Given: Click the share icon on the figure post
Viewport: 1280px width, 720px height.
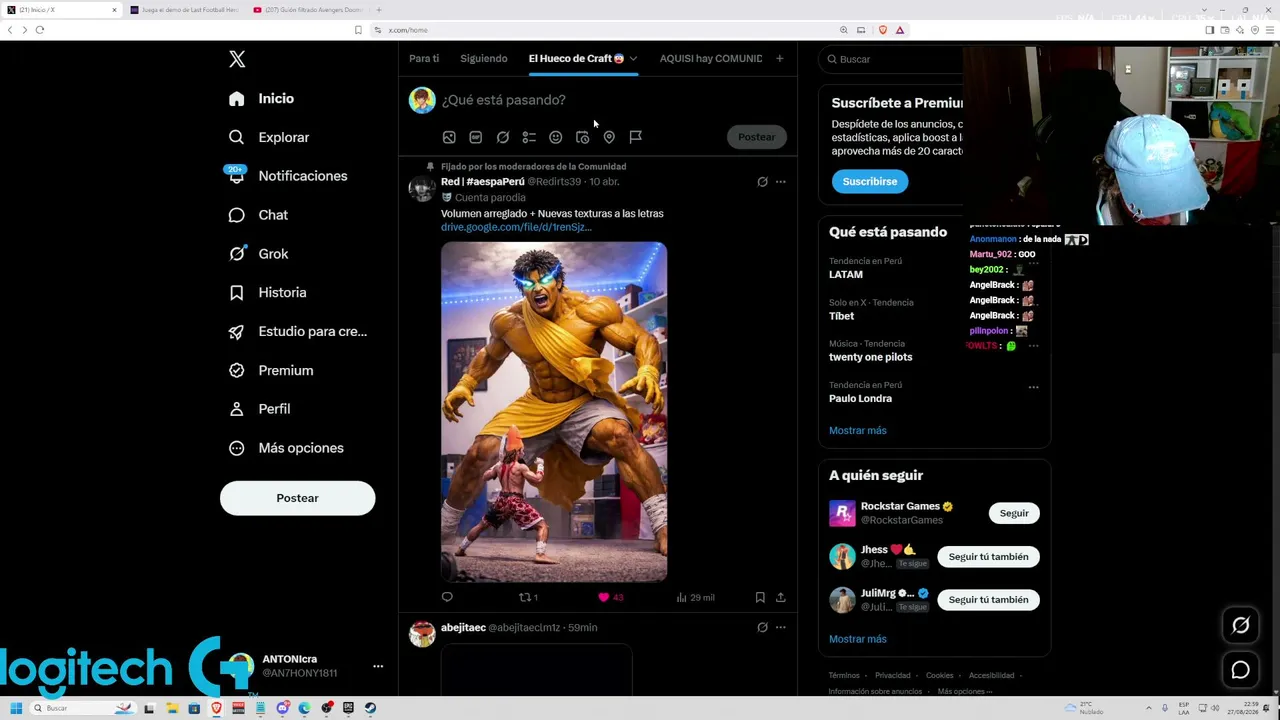Looking at the screenshot, I should [781, 598].
